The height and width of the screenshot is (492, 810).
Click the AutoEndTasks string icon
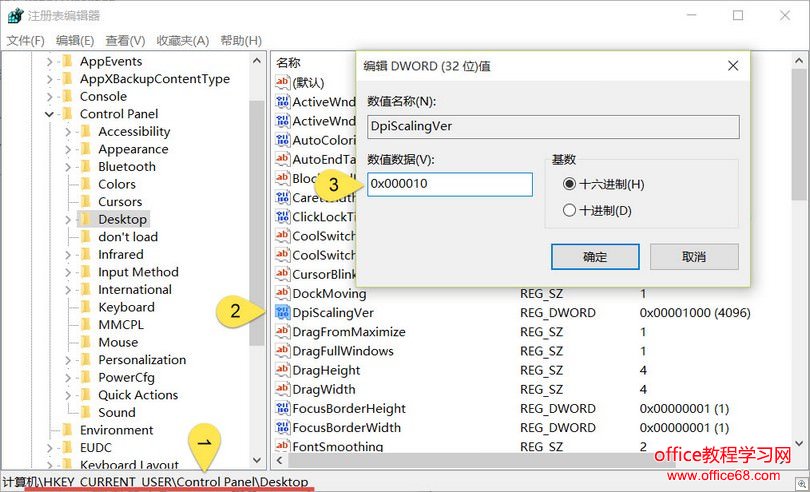(x=283, y=159)
